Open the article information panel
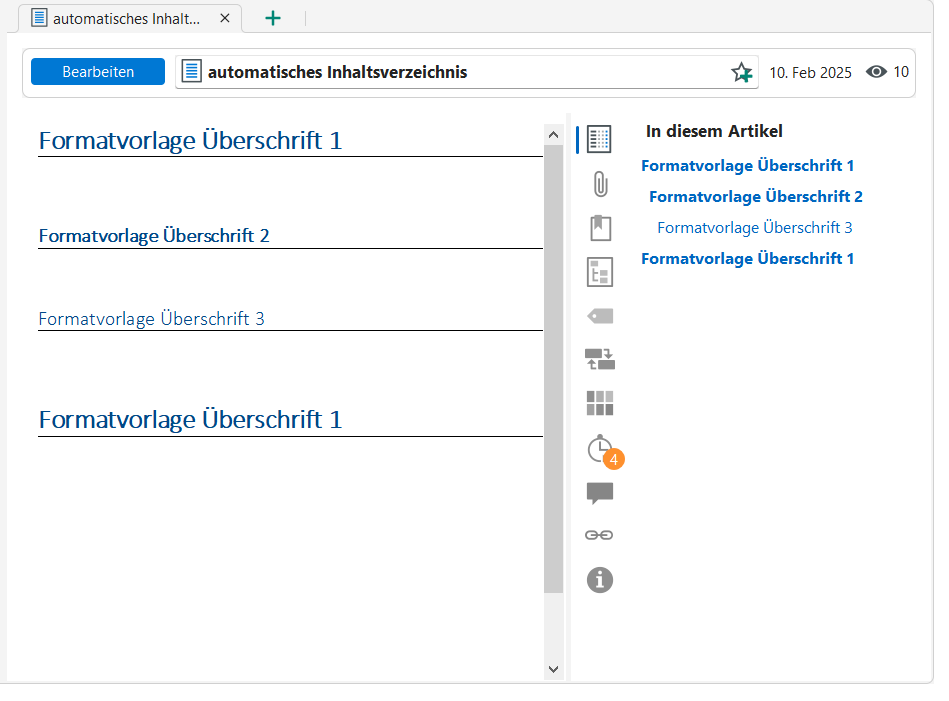 point(600,579)
